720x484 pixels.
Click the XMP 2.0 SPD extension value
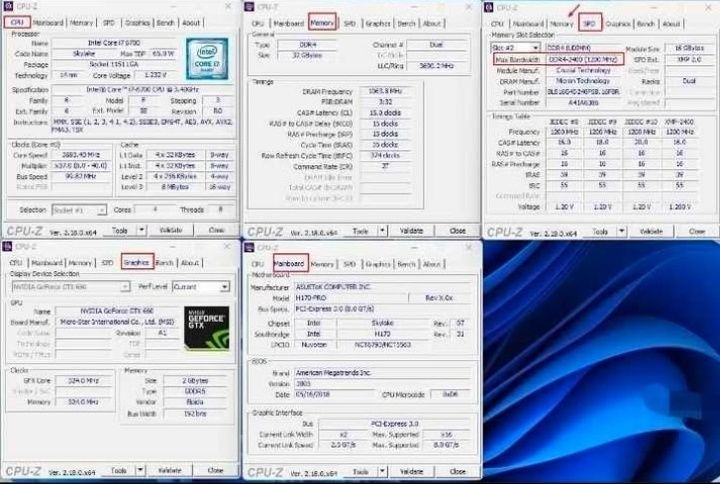point(689,60)
